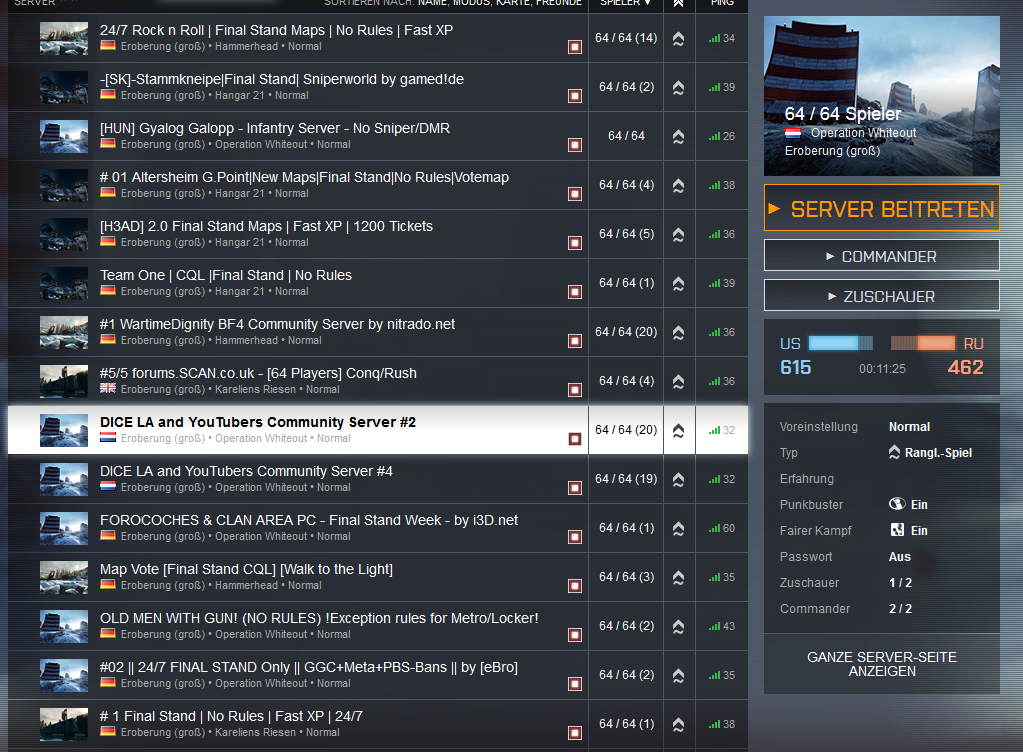Click the red square badge in the Stammkneipe row
Image resolution: width=1023 pixels, height=752 pixels.
[x=575, y=96]
